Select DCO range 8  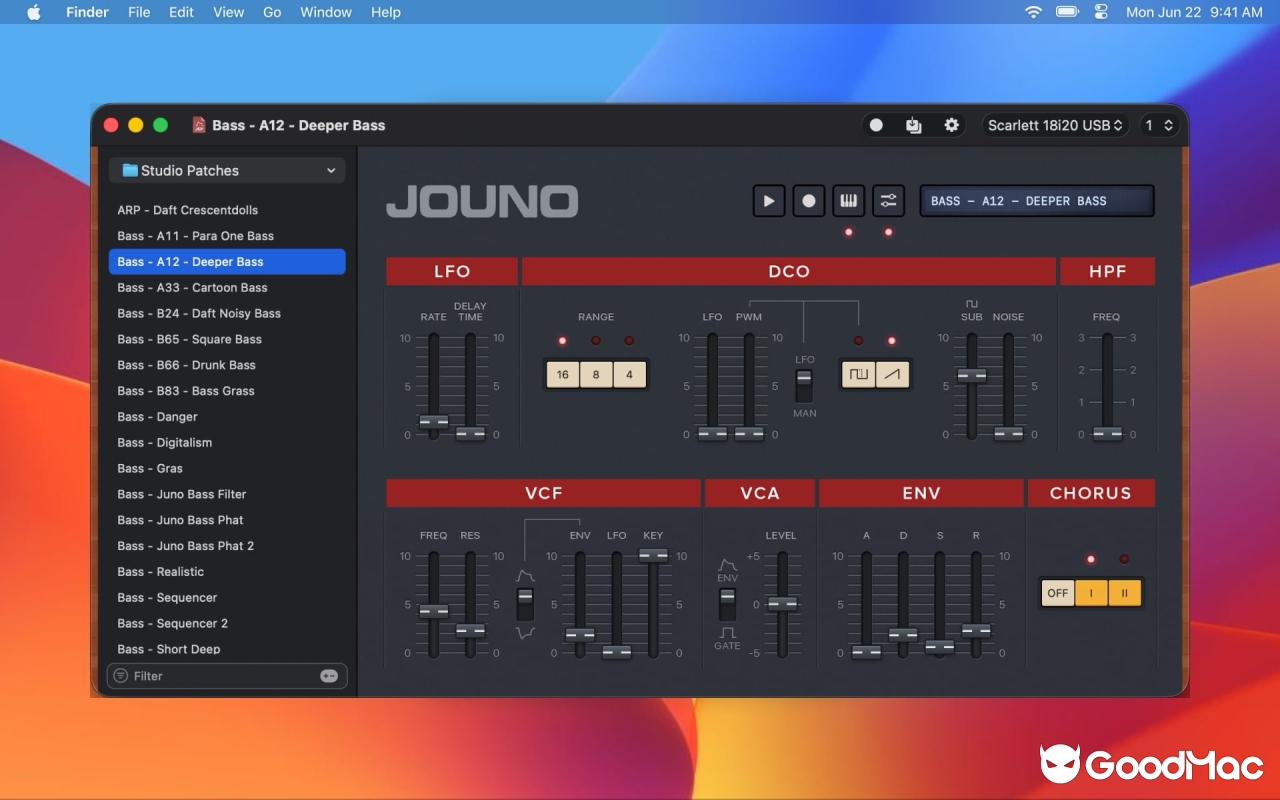pyautogui.click(x=596, y=374)
